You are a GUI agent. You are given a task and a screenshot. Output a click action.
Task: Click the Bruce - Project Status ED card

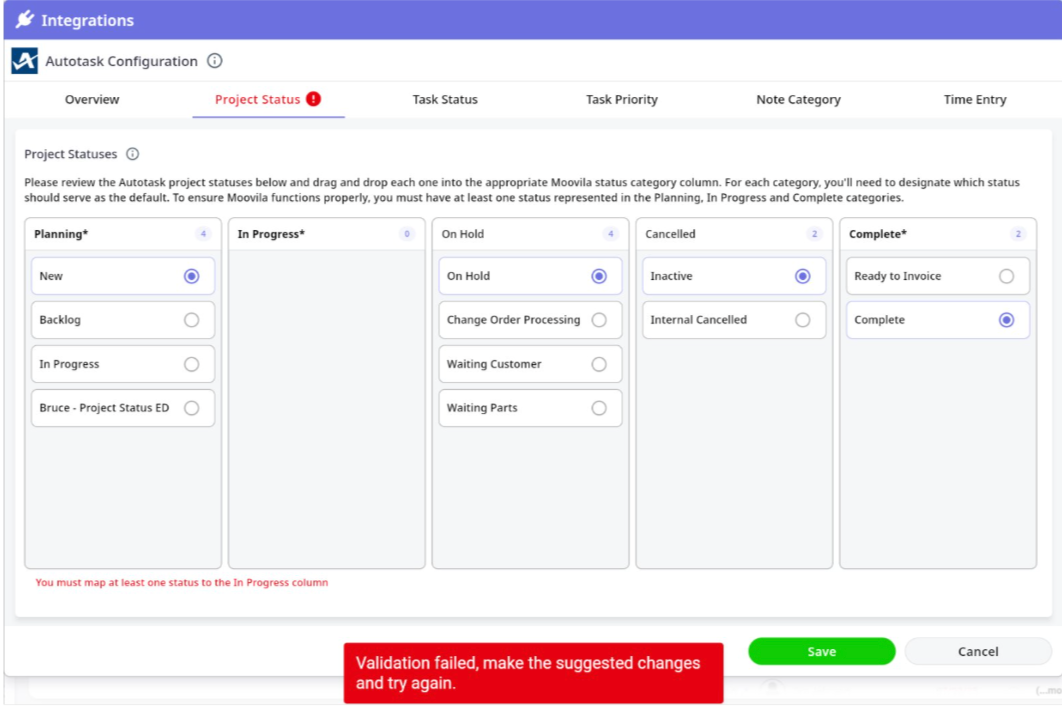(104, 408)
